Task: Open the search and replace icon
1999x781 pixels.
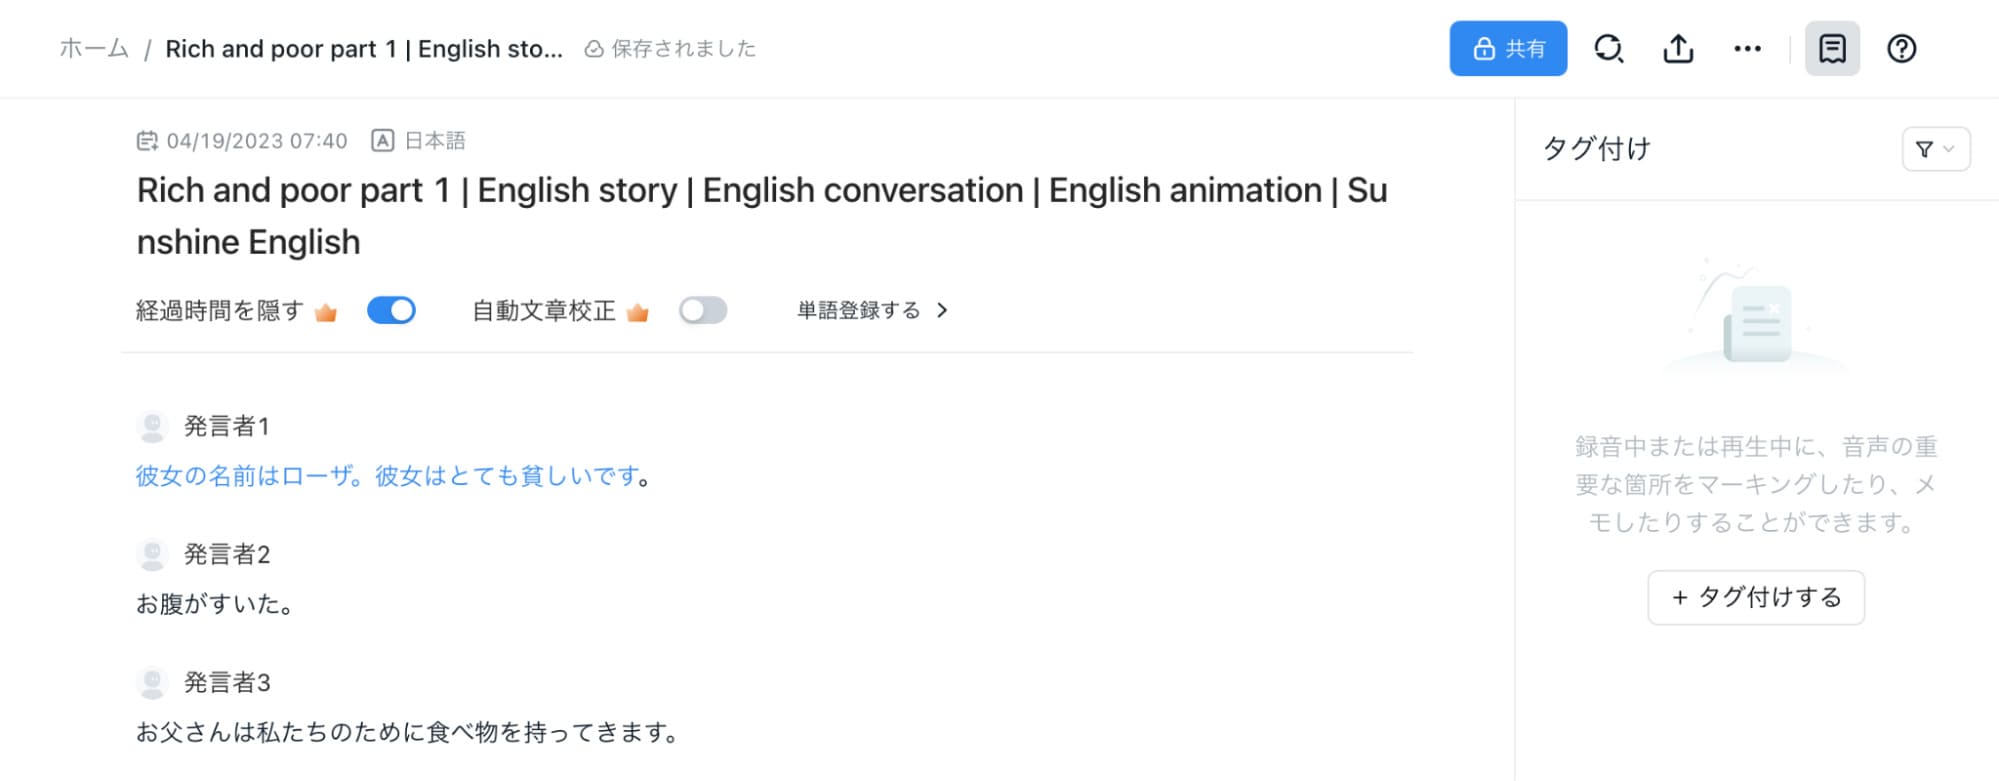Action: [1608, 48]
